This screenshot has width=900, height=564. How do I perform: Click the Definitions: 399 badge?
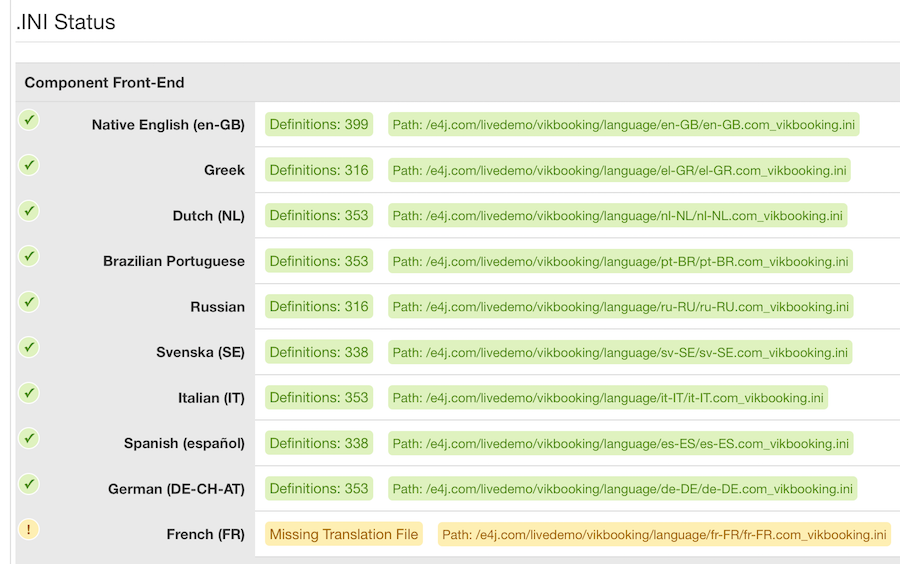319,125
